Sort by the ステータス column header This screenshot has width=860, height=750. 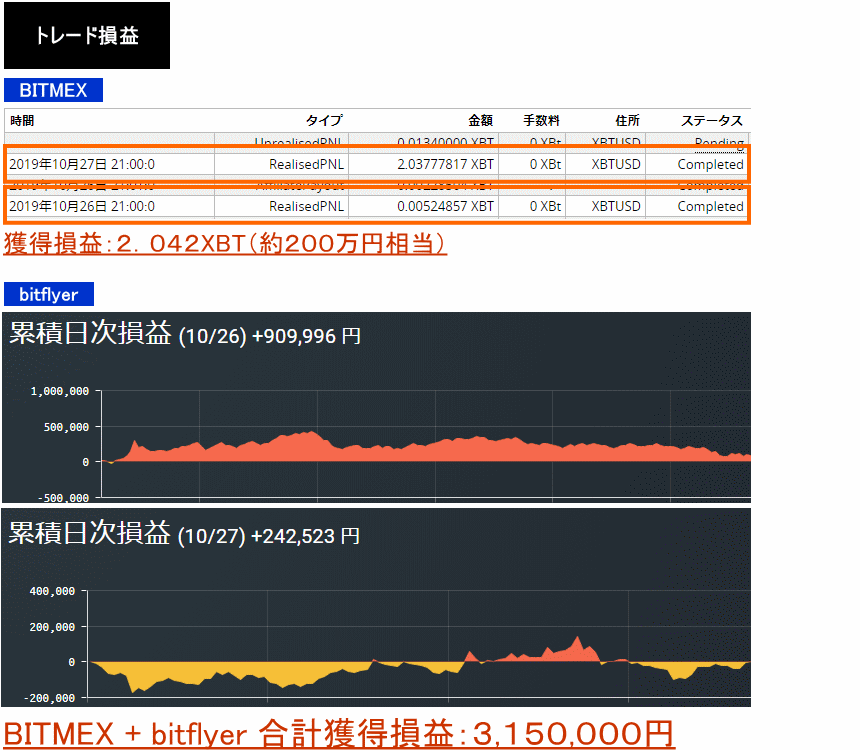(x=712, y=120)
